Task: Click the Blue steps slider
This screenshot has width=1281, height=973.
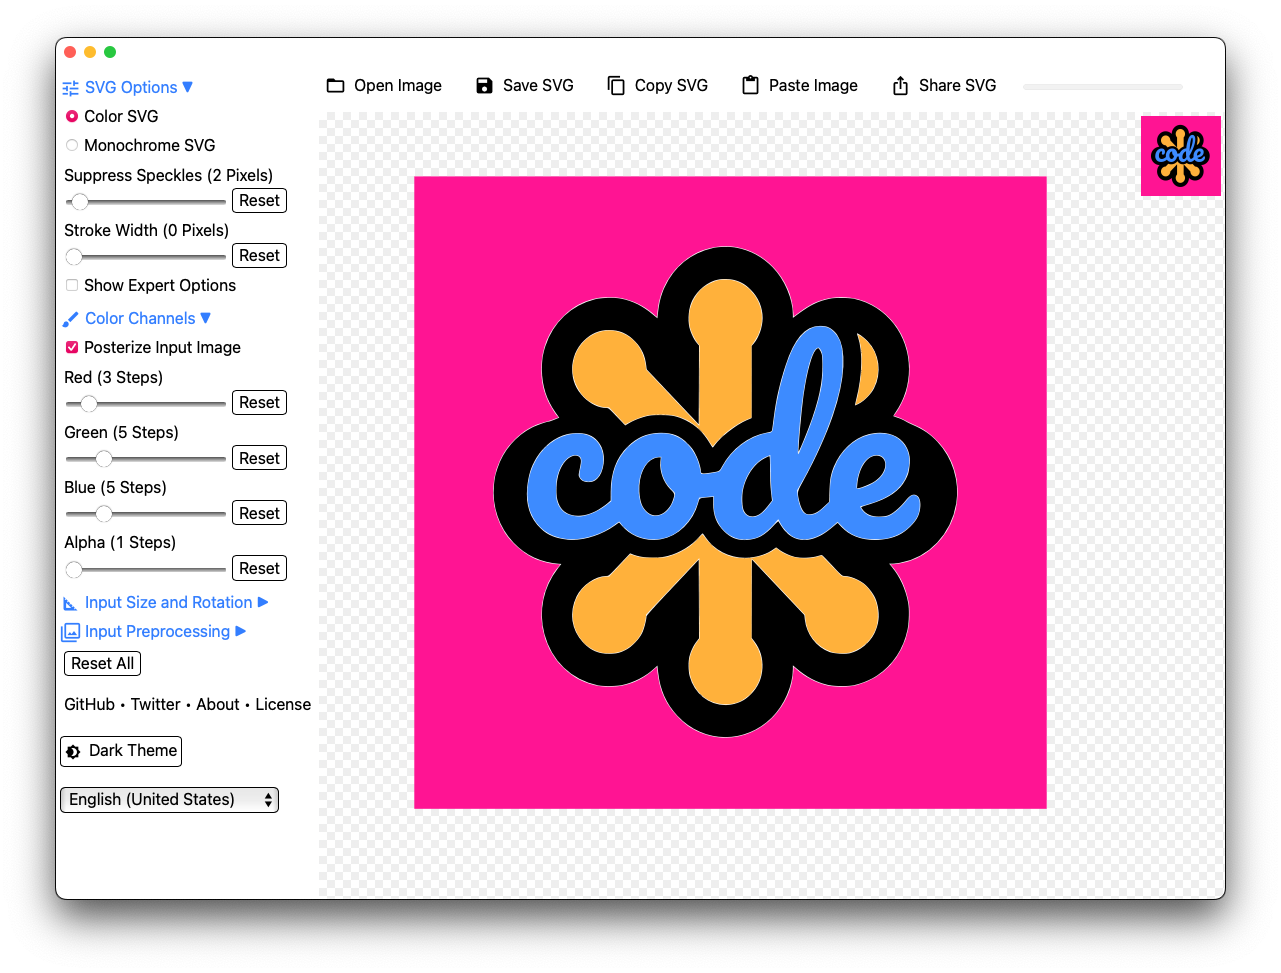Action: 145,514
